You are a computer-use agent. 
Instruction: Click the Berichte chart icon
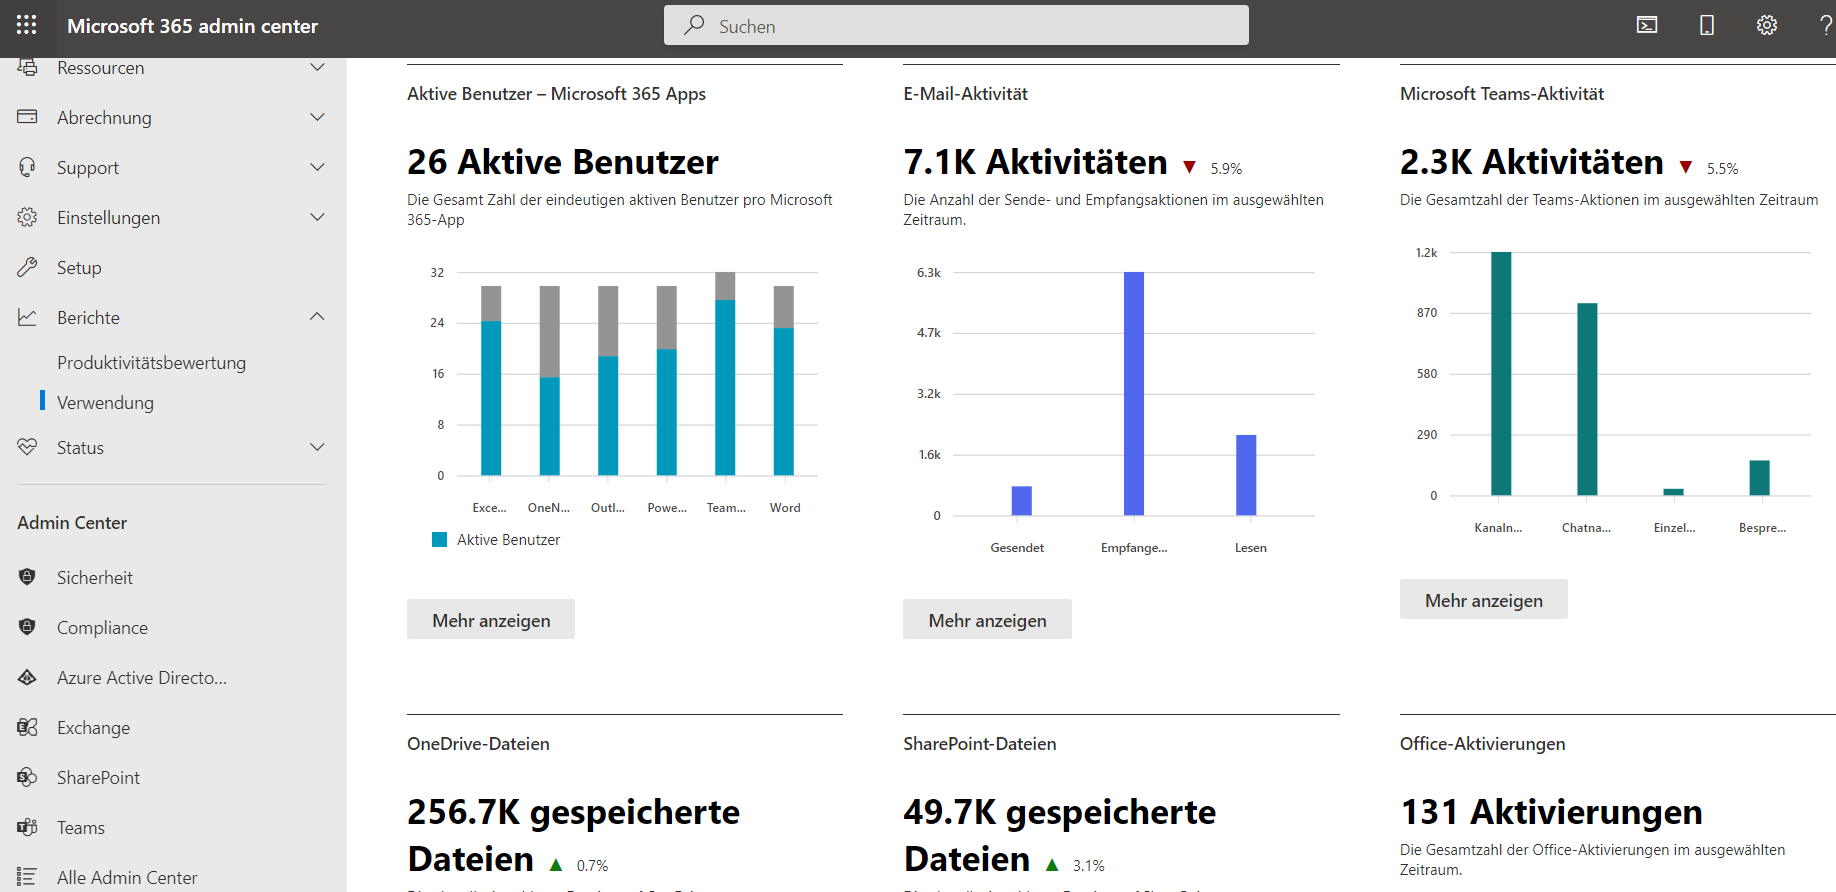27,317
